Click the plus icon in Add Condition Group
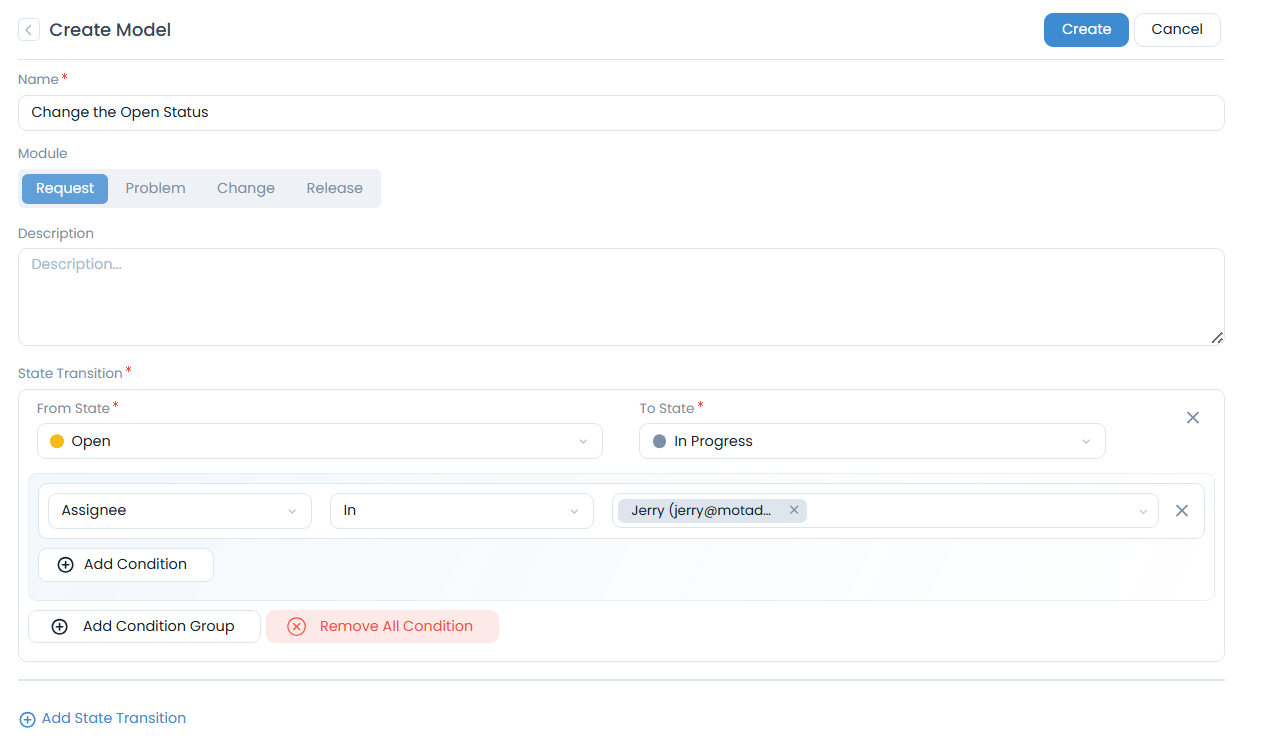Image resolution: width=1262 pixels, height=753 pixels. 60,627
